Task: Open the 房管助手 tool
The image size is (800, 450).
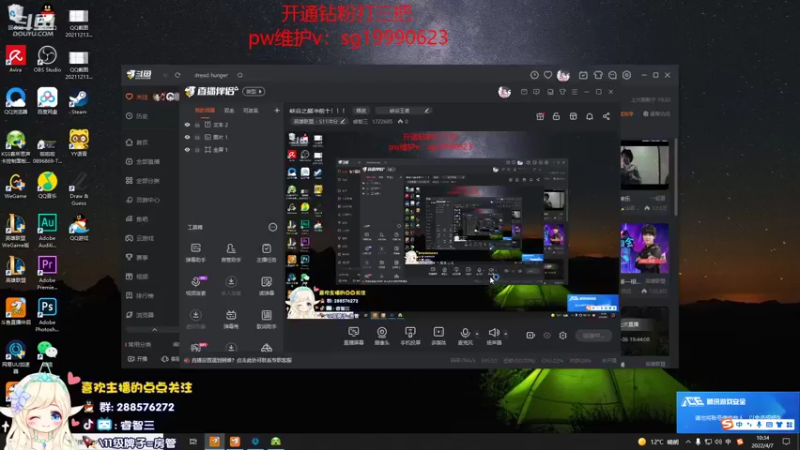Action: pos(231,253)
